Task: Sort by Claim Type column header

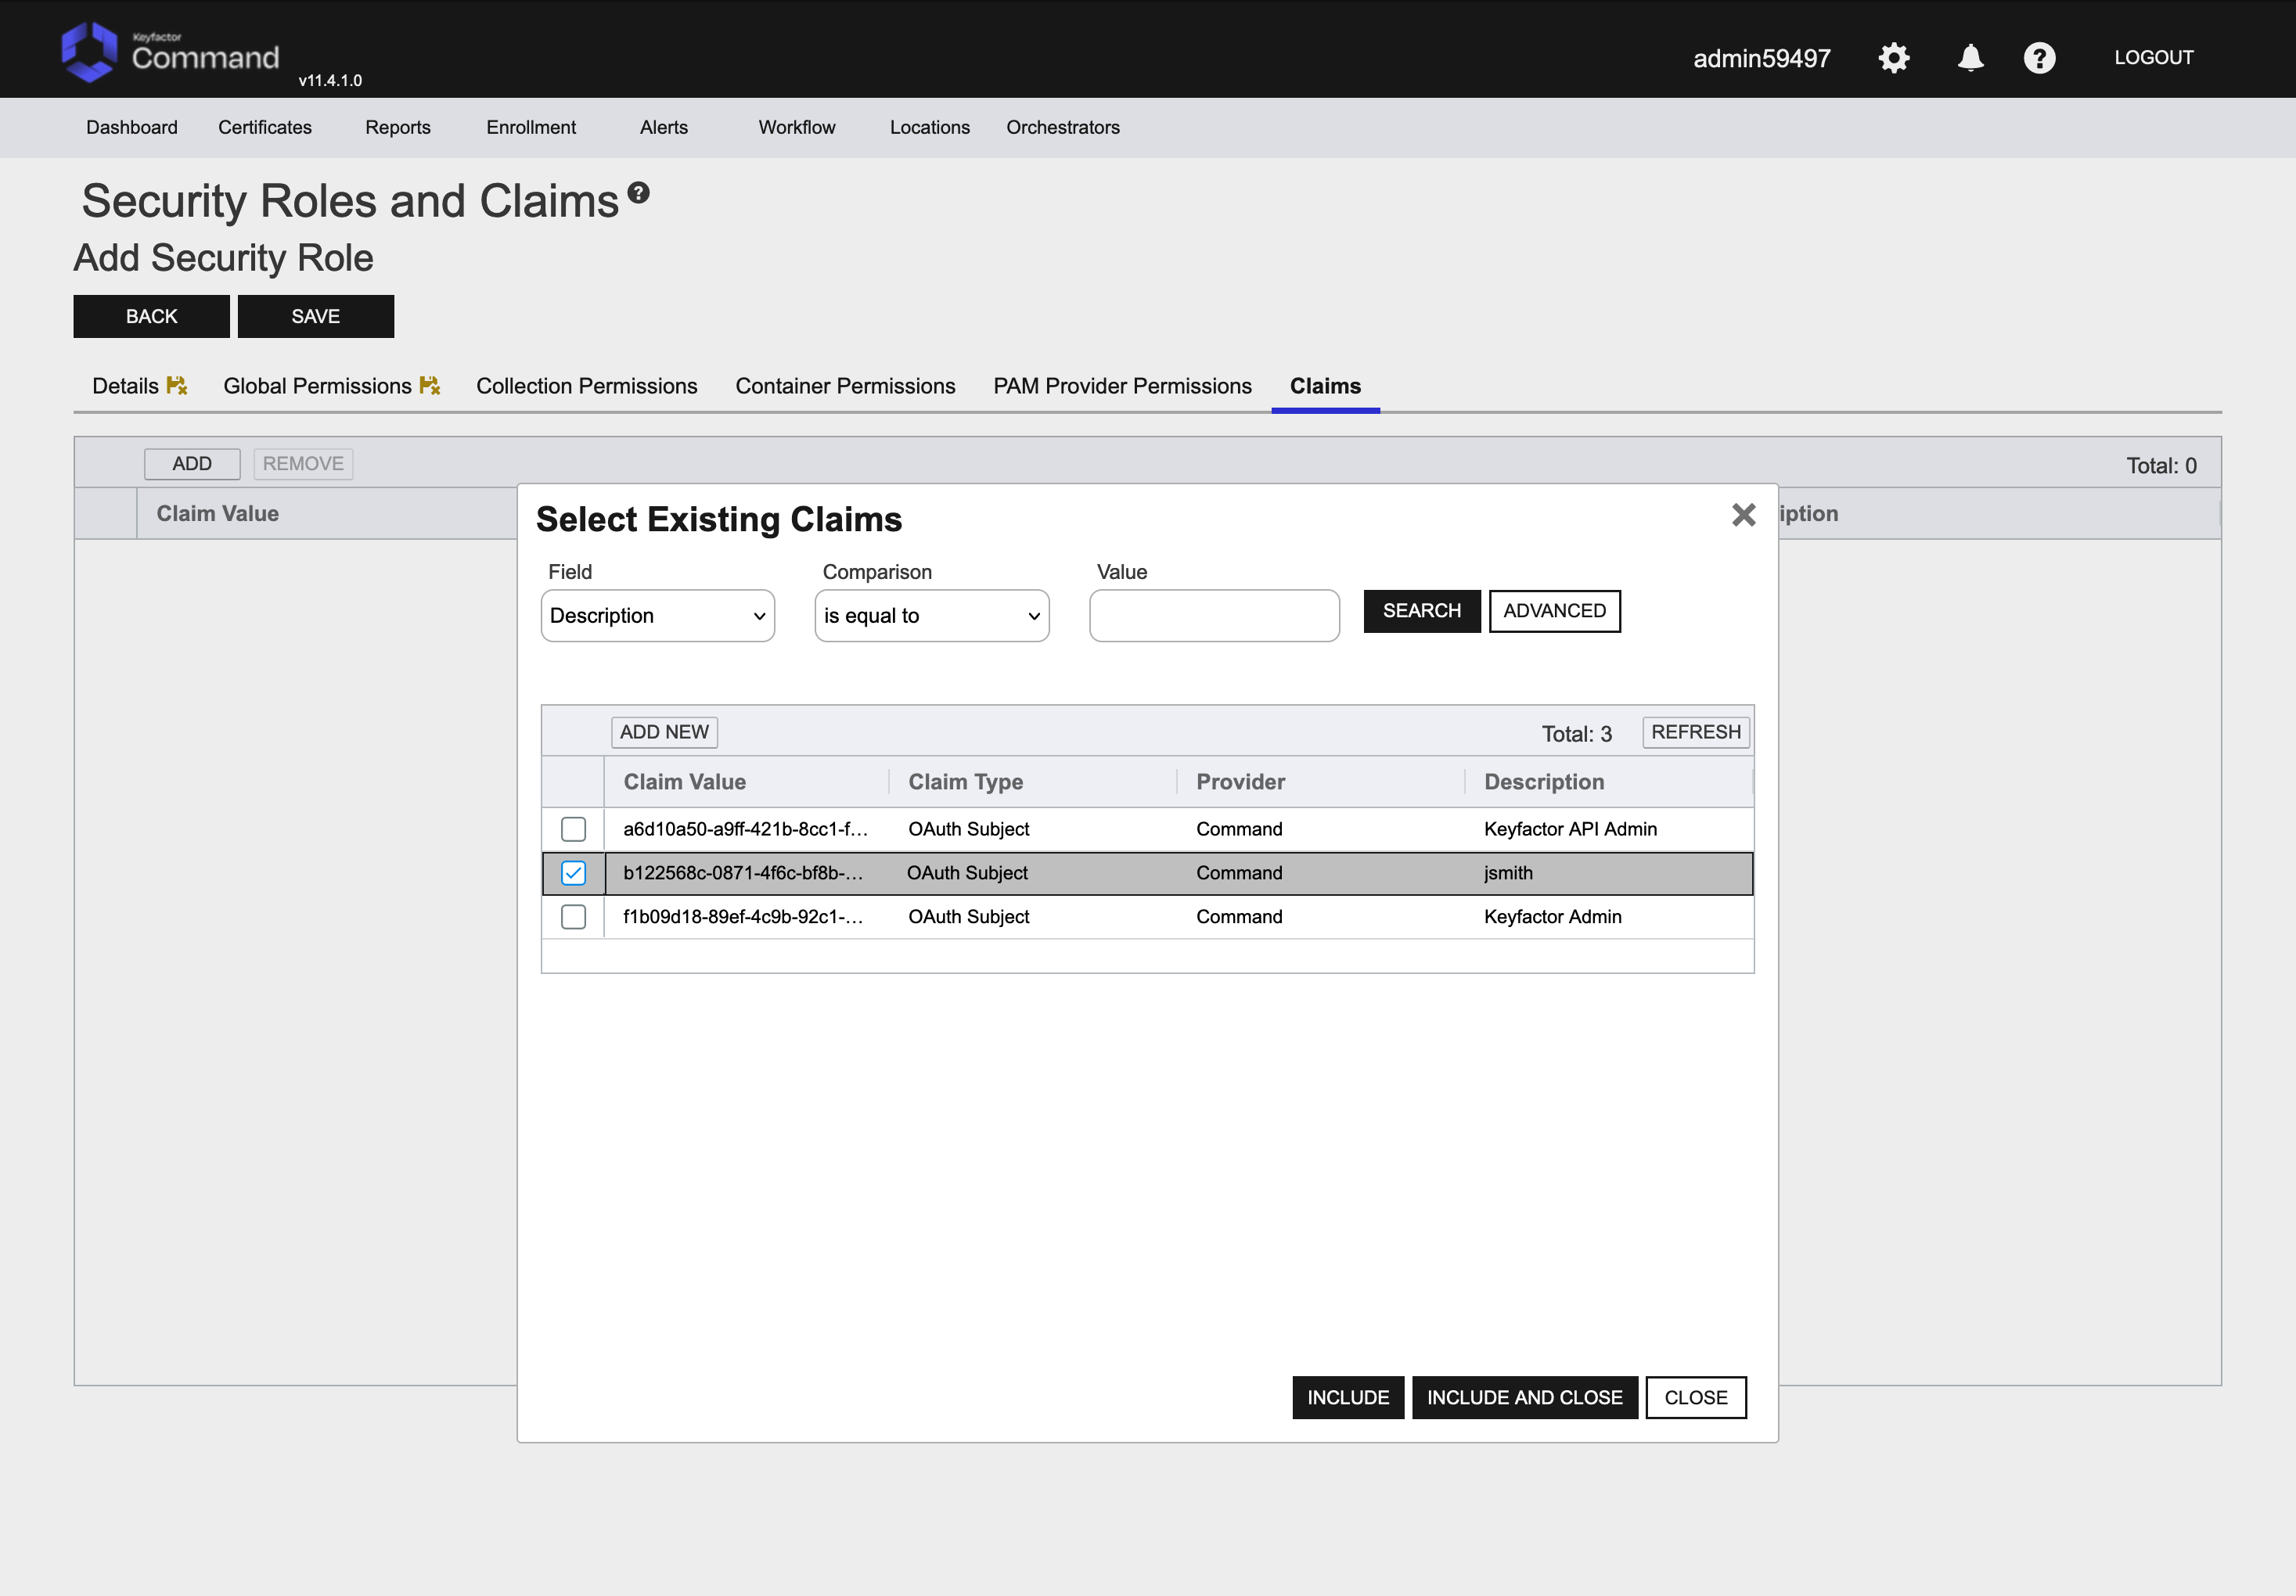Action: coord(965,782)
